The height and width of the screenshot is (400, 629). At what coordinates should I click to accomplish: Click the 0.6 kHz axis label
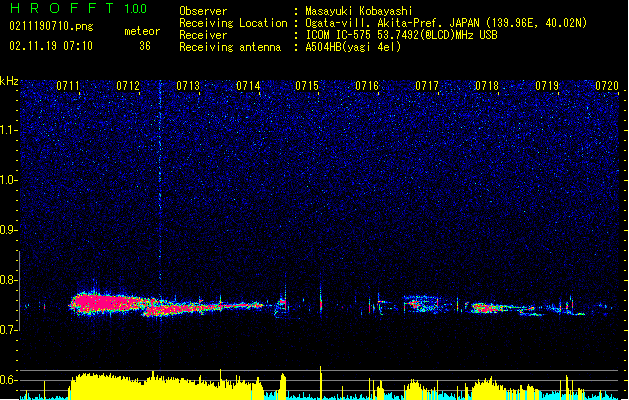[x=9, y=380]
